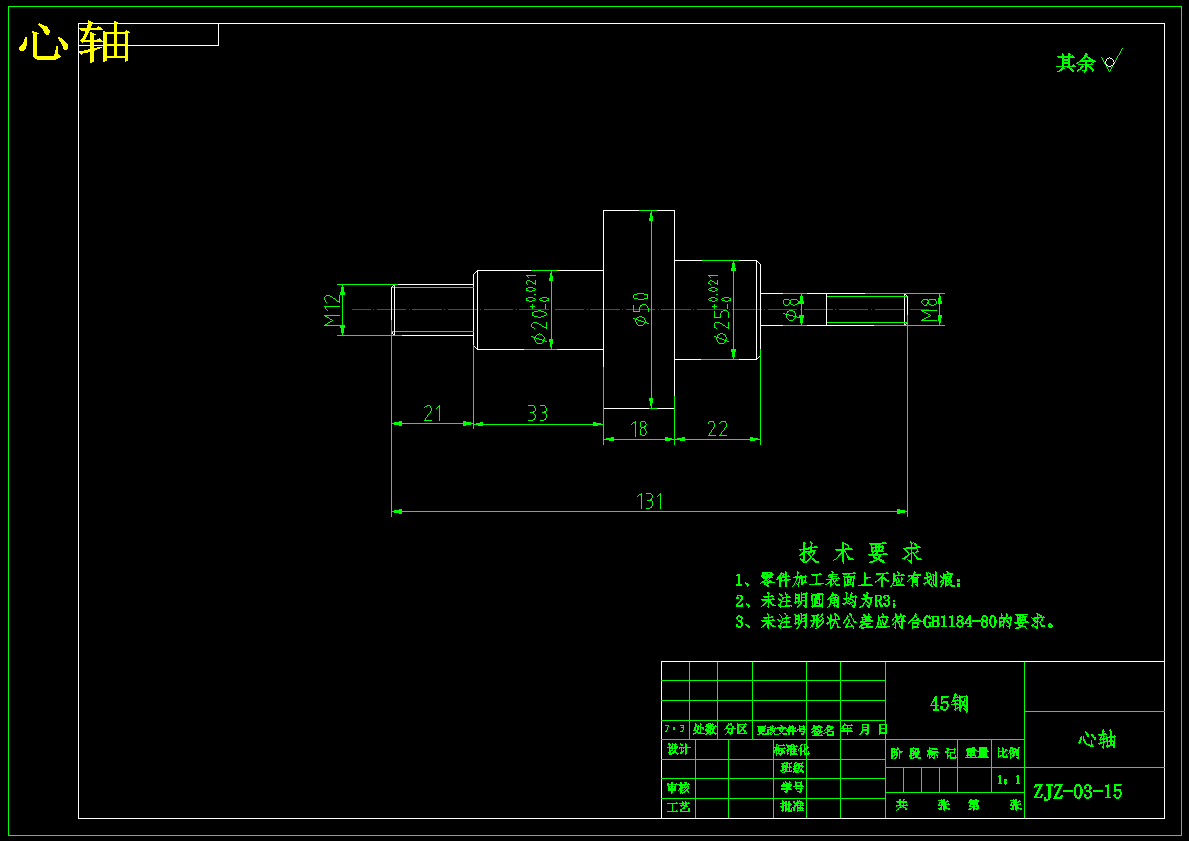Click the 处数 header cell
This screenshot has height=841, width=1189.
click(x=704, y=730)
